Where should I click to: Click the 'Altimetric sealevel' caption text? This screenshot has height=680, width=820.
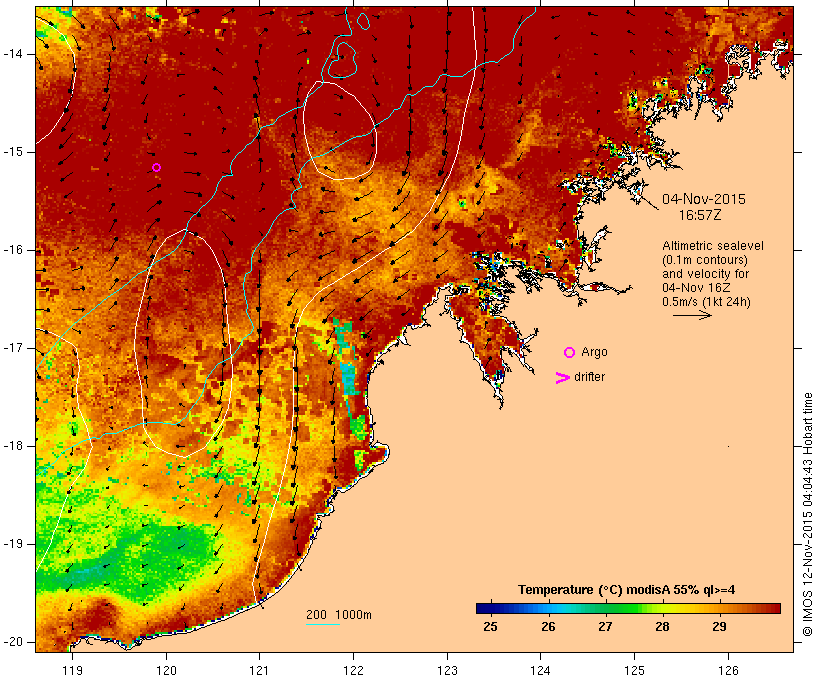coord(713,246)
